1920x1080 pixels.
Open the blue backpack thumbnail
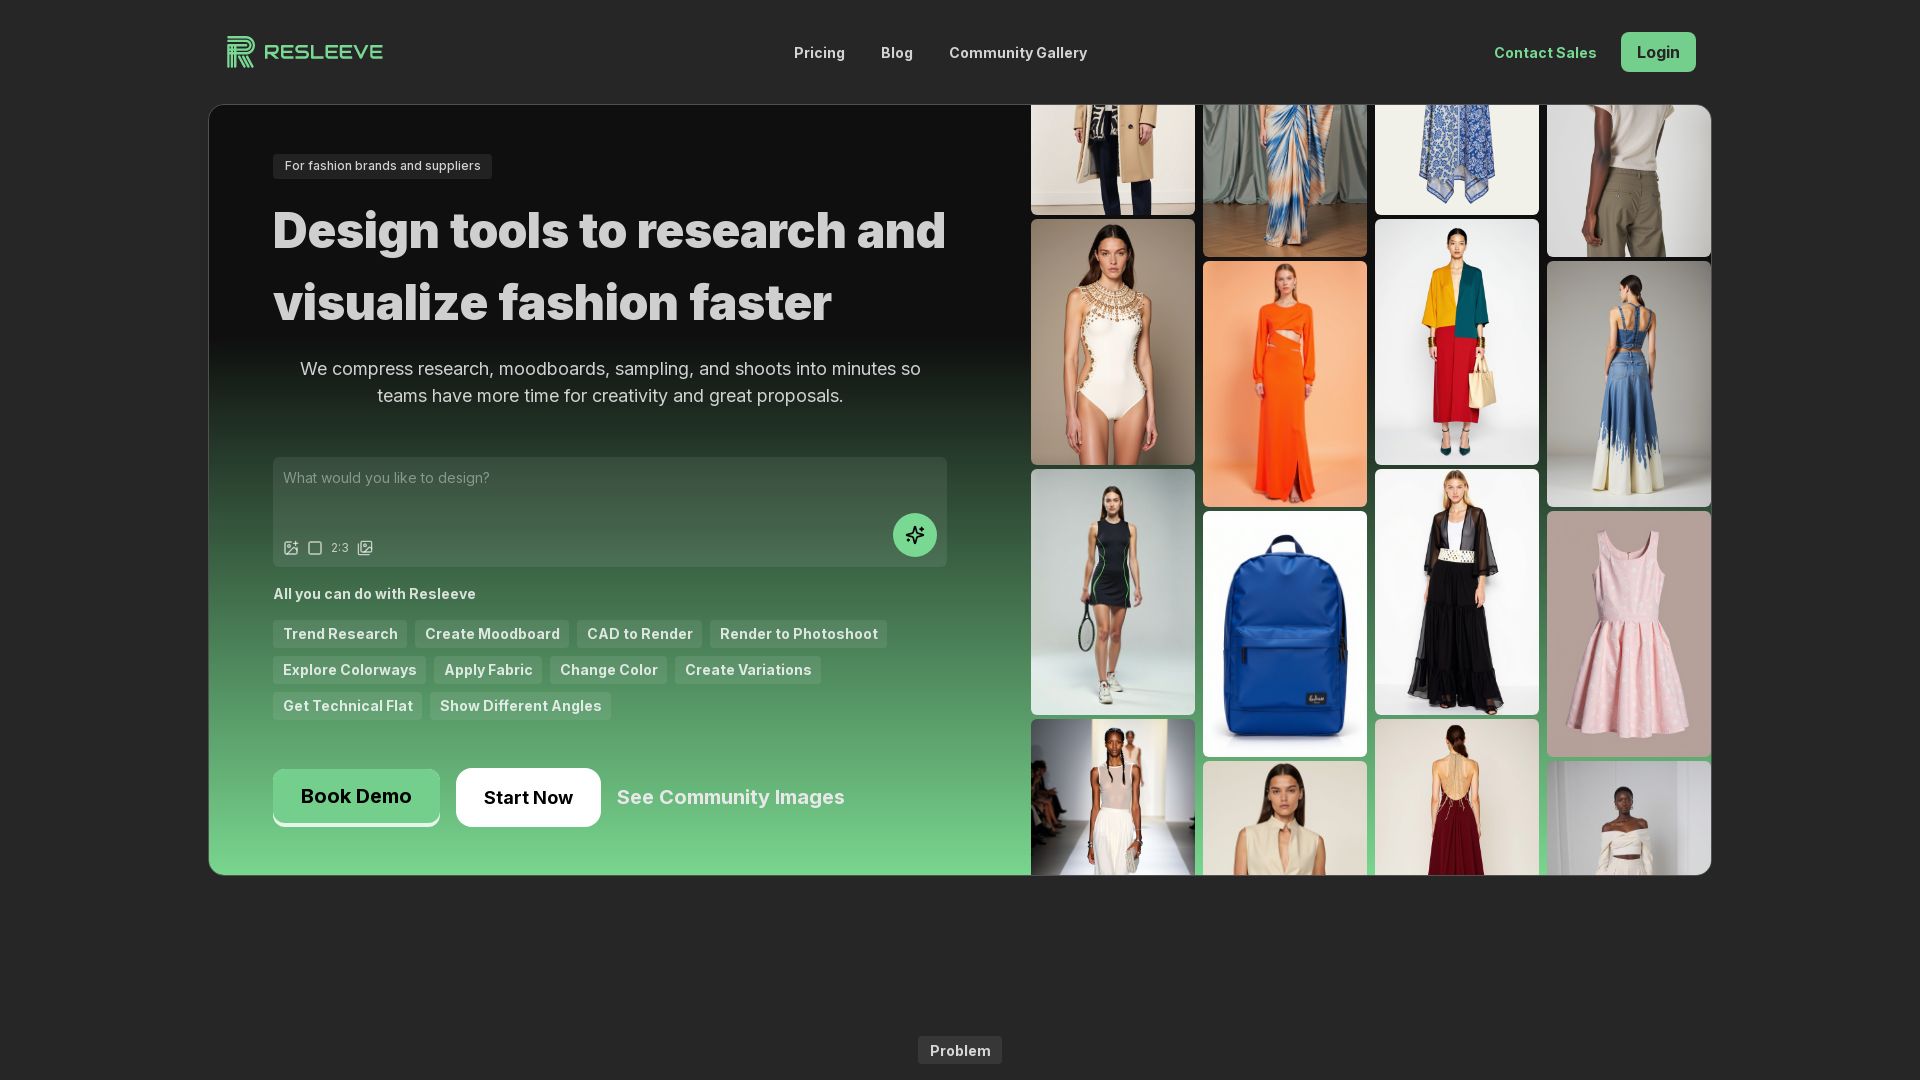(x=1284, y=634)
